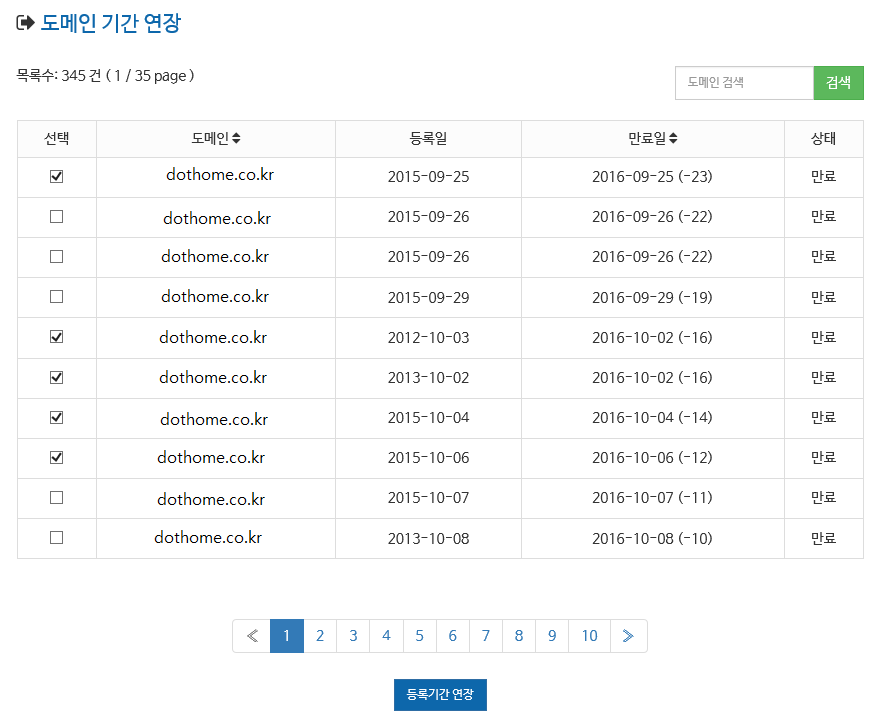Screen dimensions: 876x721
Task: Sort by the 도메인 column sort arrows
Action: pos(236,138)
